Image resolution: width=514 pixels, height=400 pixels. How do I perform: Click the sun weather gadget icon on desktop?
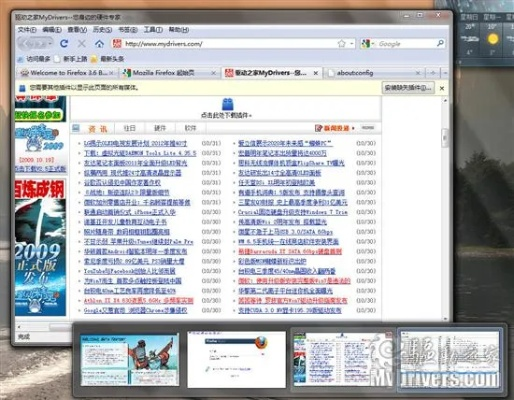pyautogui.click(x=493, y=39)
